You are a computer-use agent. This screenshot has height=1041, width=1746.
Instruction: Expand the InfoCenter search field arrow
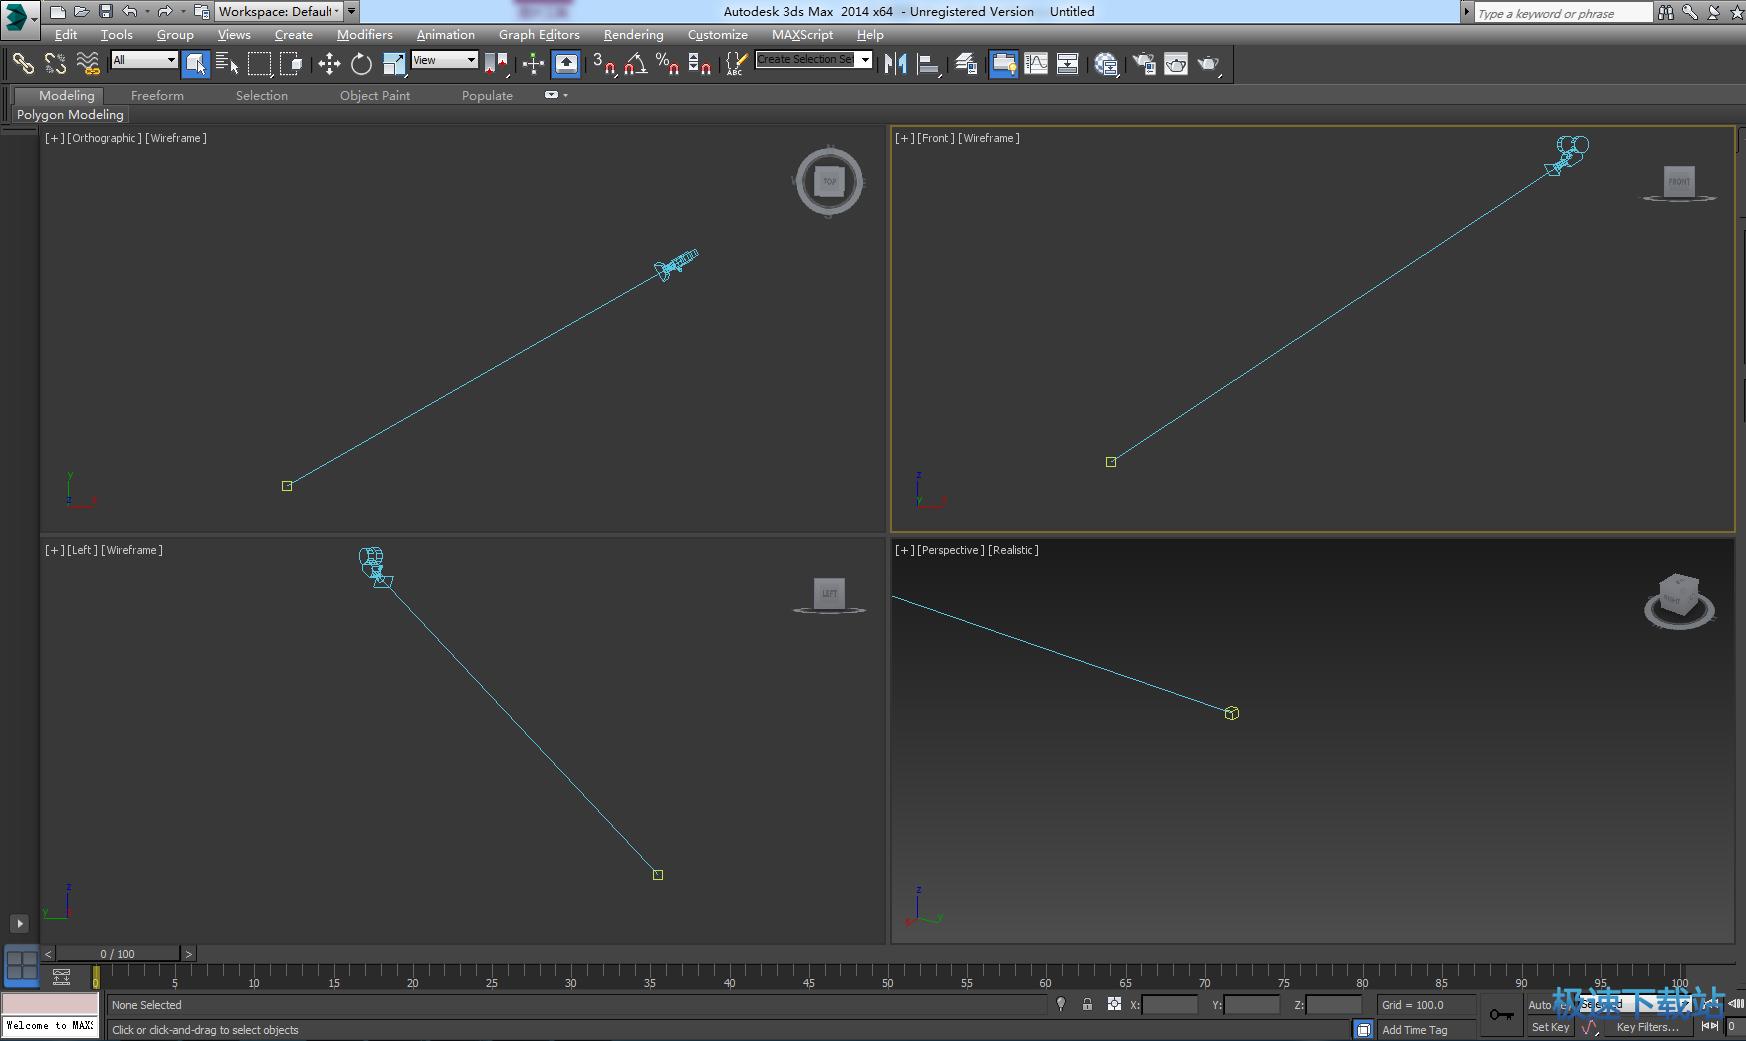pos(1467,12)
